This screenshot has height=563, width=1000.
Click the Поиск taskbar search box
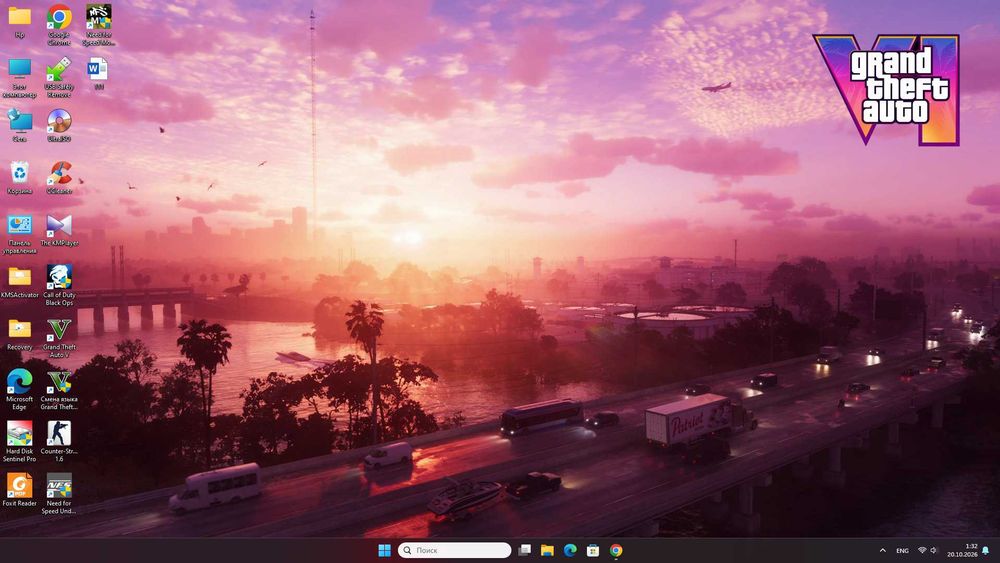click(454, 550)
